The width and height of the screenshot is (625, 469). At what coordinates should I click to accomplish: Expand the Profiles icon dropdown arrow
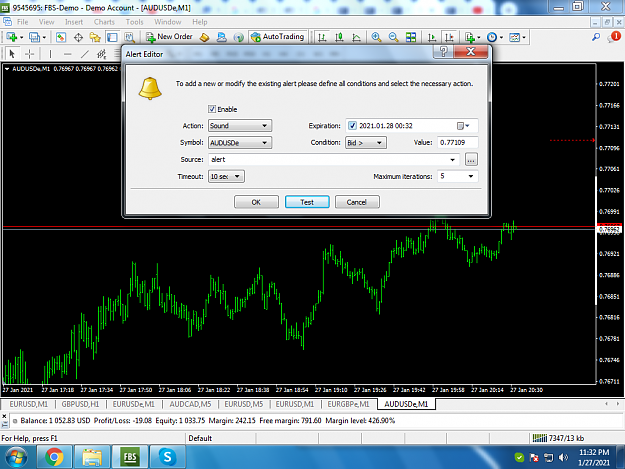point(44,37)
